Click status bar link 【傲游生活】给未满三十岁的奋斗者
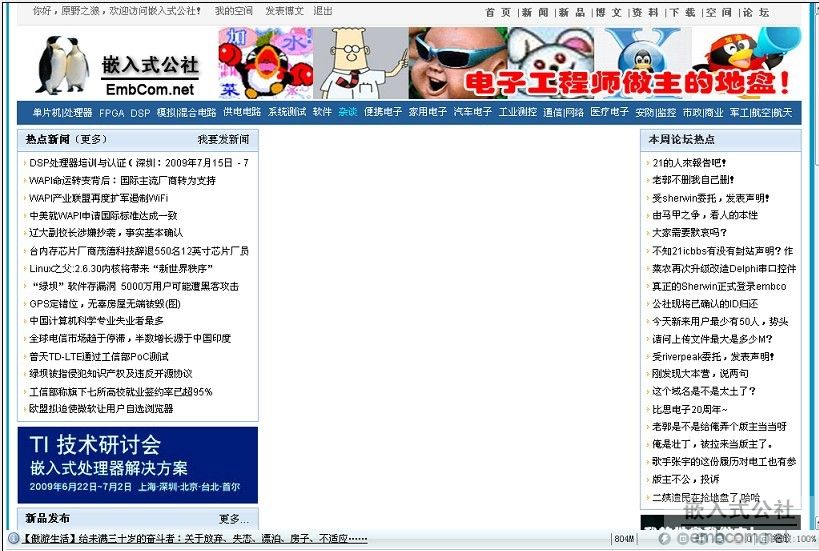 [194, 538]
